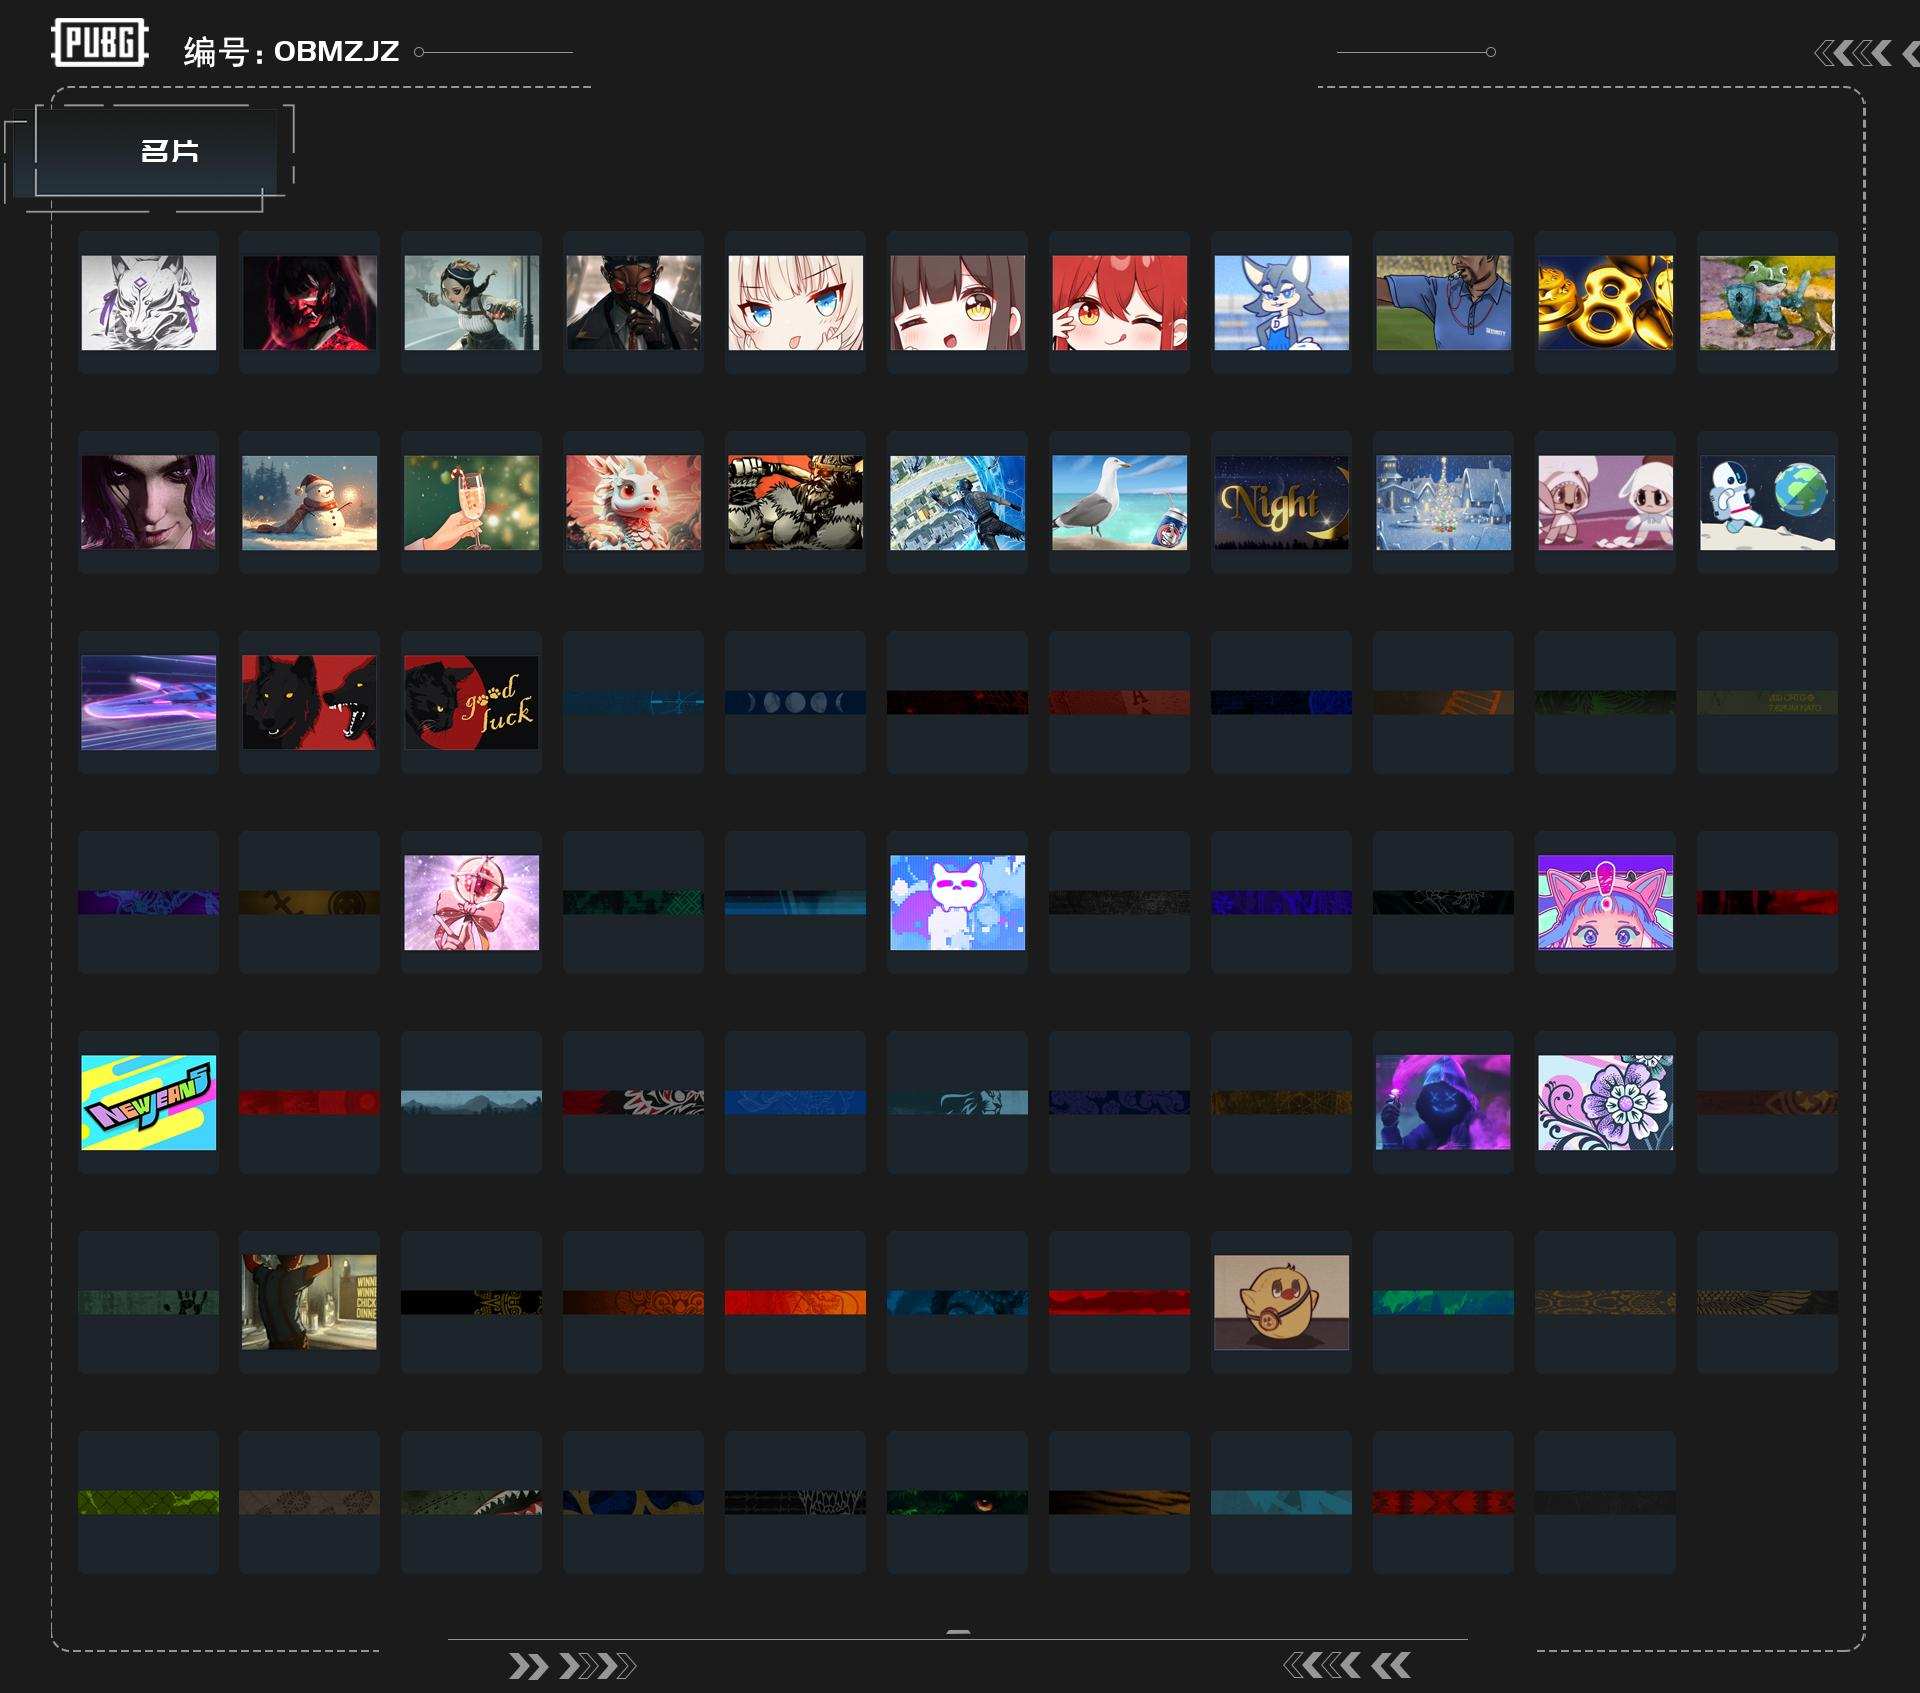
Task: Select the NewJeans name card
Action: coord(148,1102)
